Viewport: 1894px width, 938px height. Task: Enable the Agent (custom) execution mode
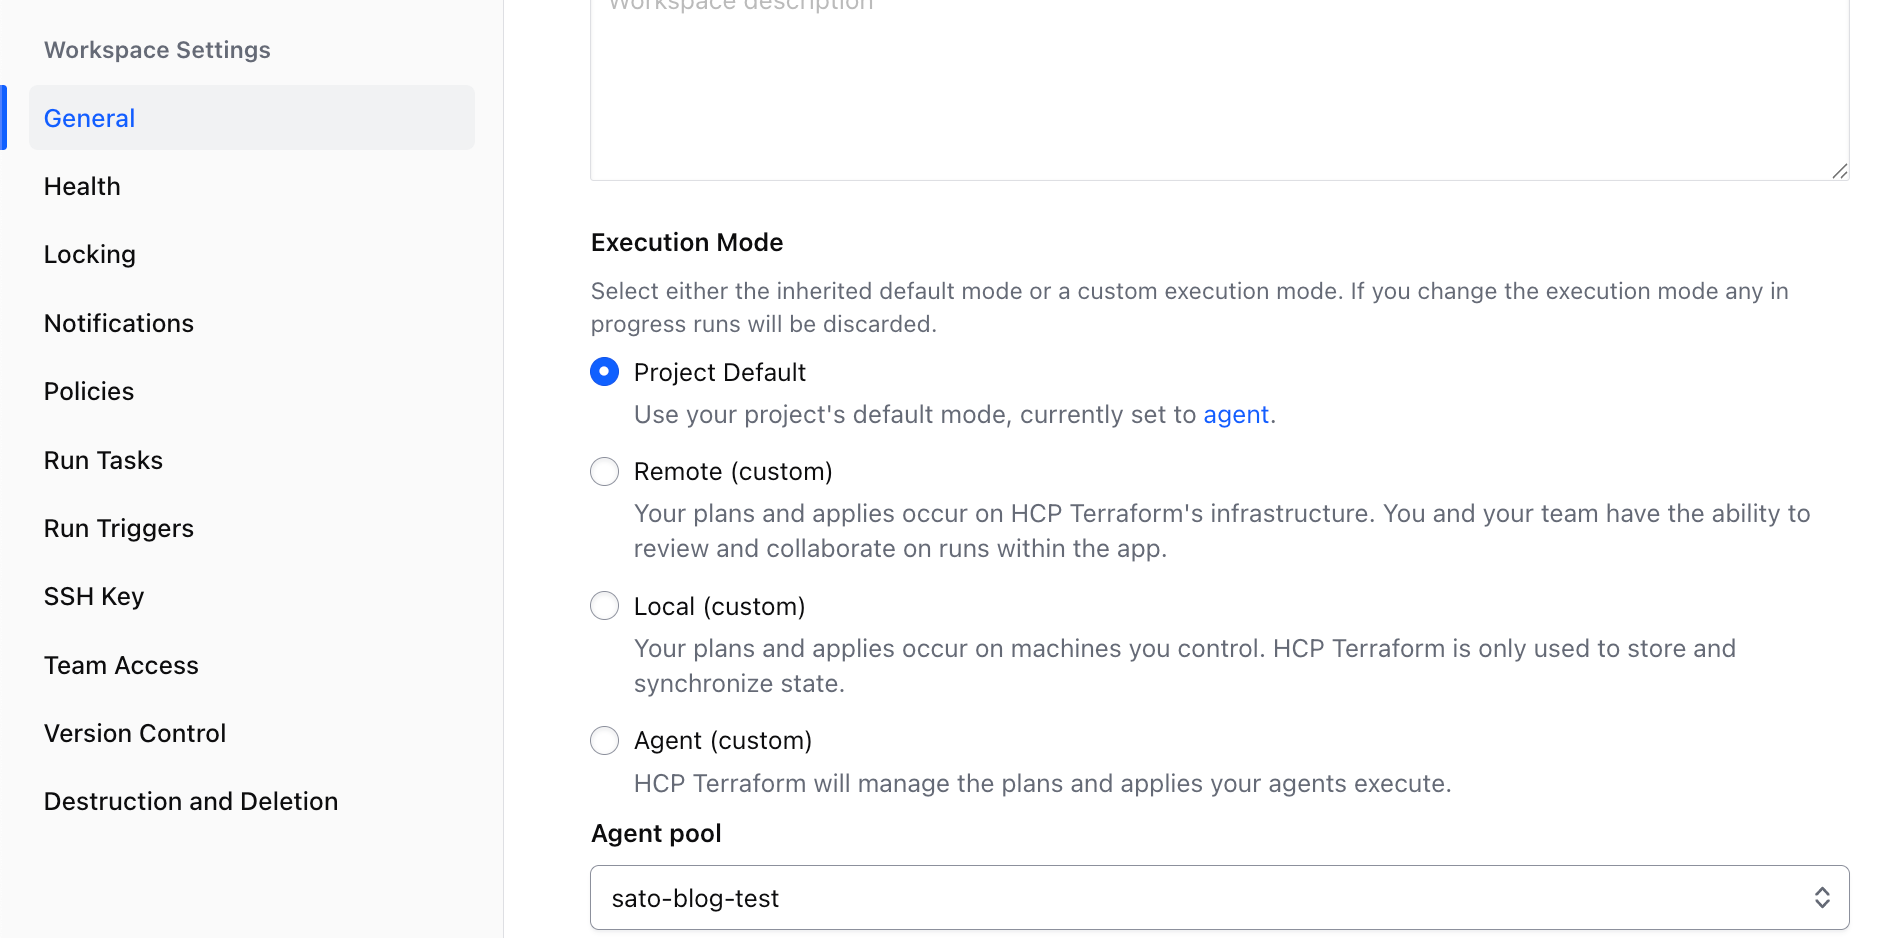pos(604,740)
